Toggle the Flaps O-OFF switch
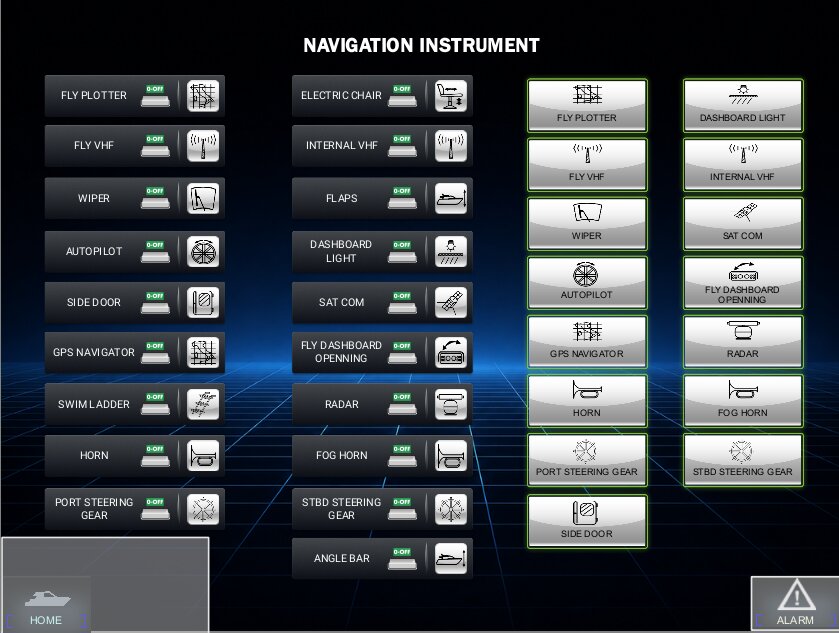 pyautogui.click(x=402, y=198)
